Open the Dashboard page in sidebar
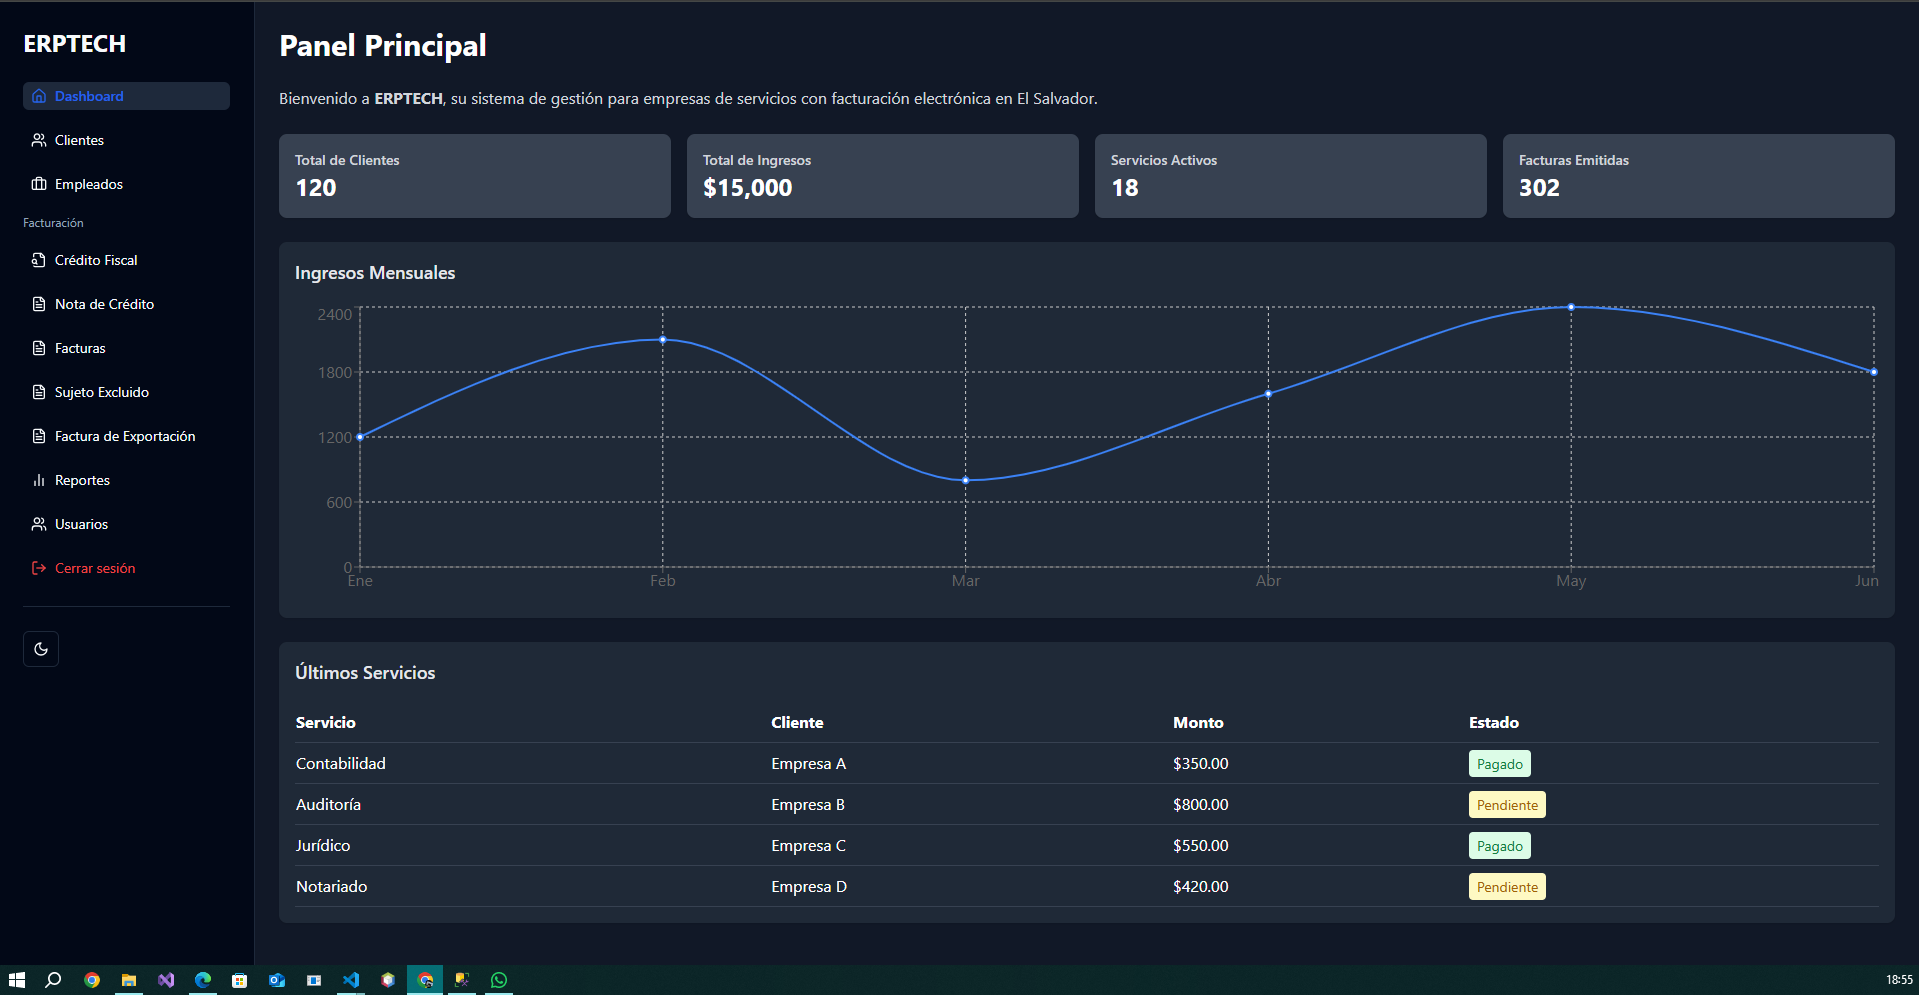1919x995 pixels. coord(89,96)
